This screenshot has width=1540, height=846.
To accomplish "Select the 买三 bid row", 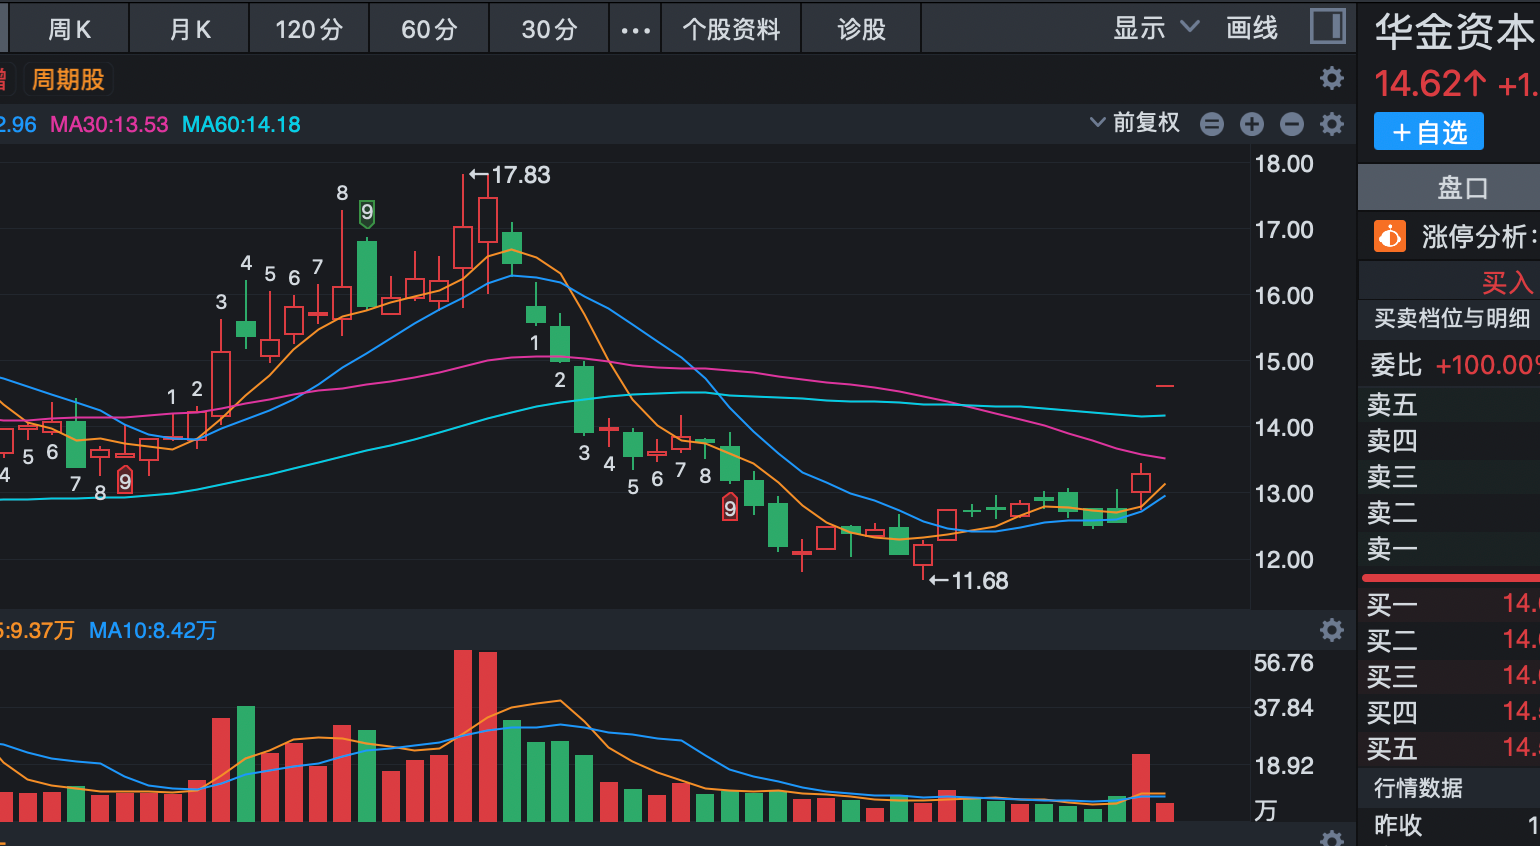I will [x=1449, y=676].
